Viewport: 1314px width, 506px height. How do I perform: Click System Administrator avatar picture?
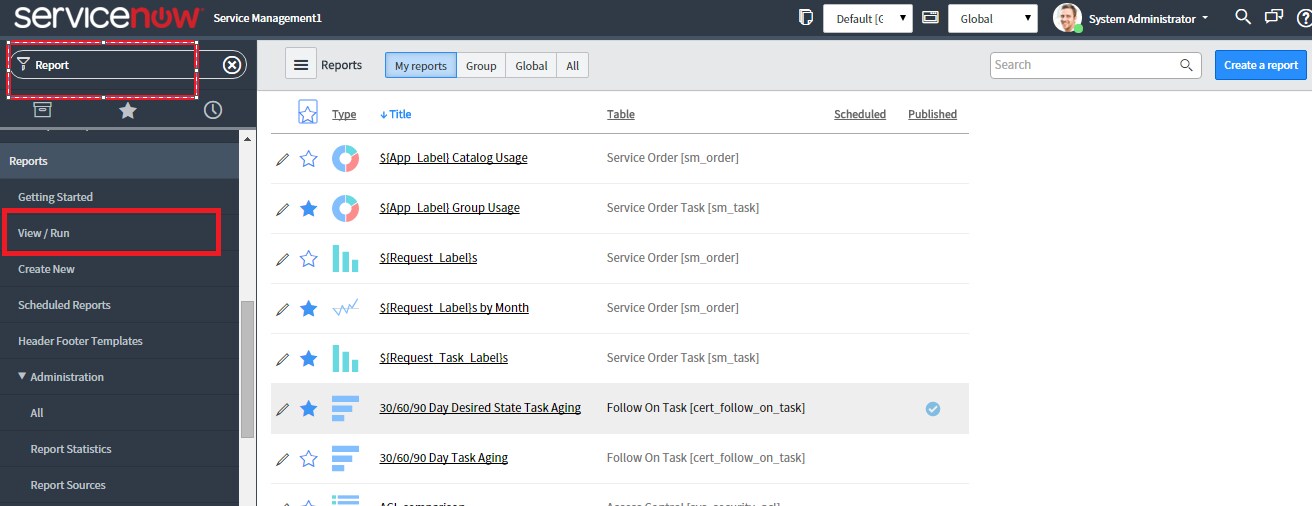(1067, 18)
